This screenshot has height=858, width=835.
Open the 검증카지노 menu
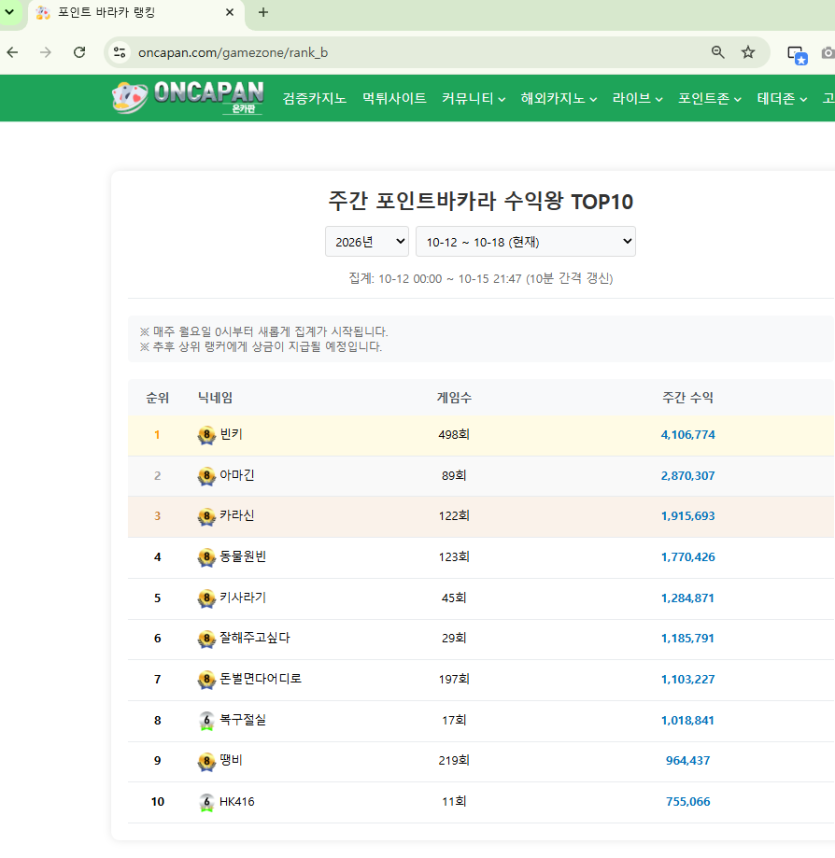pyautogui.click(x=314, y=98)
